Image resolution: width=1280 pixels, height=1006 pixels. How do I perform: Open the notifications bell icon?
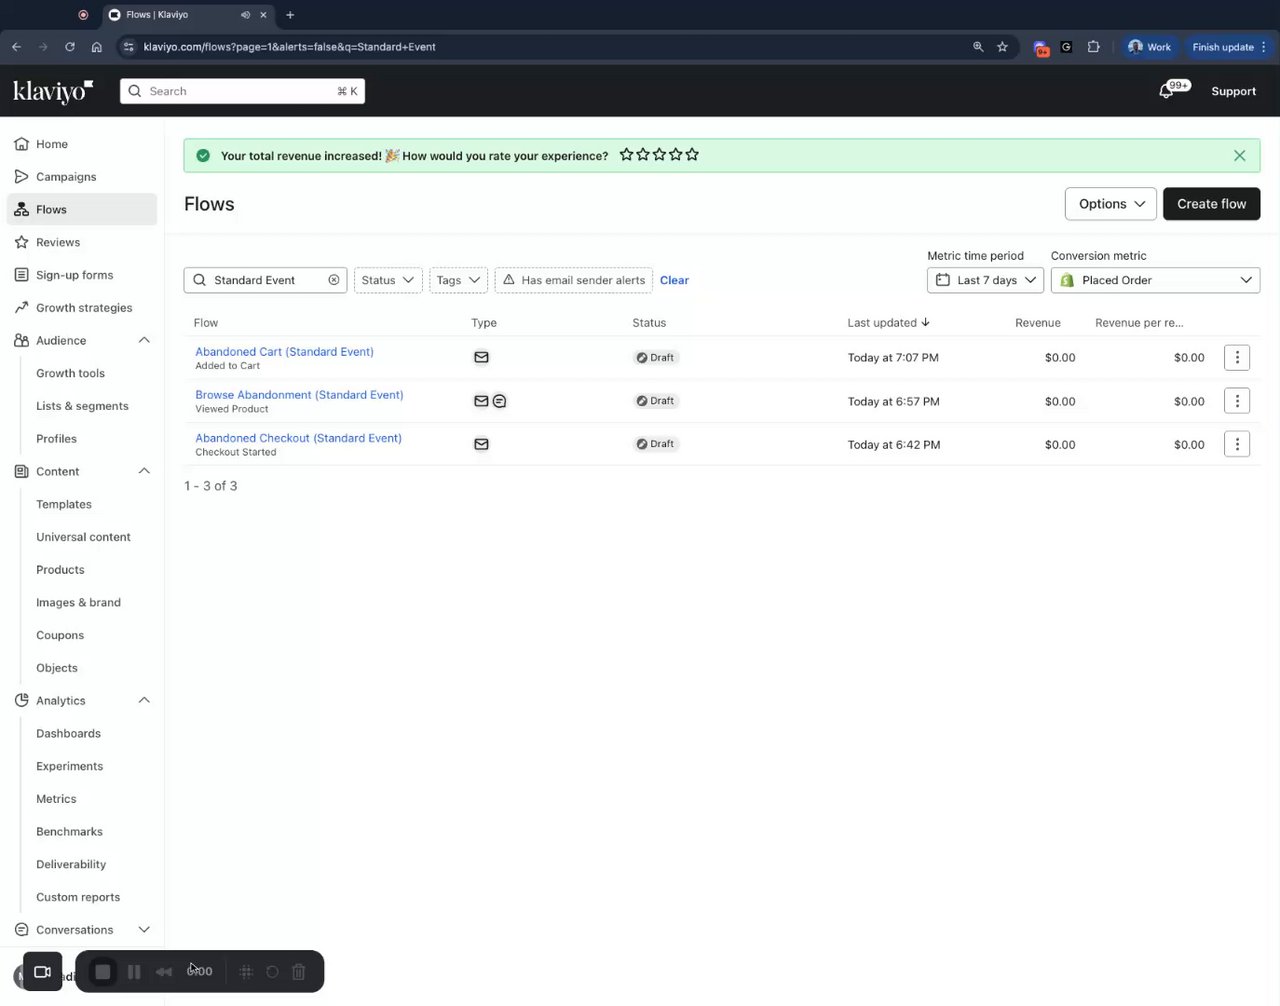point(1166,91)
